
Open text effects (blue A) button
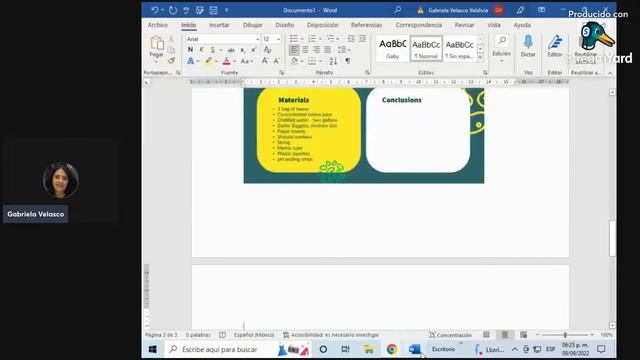point(190,61)
